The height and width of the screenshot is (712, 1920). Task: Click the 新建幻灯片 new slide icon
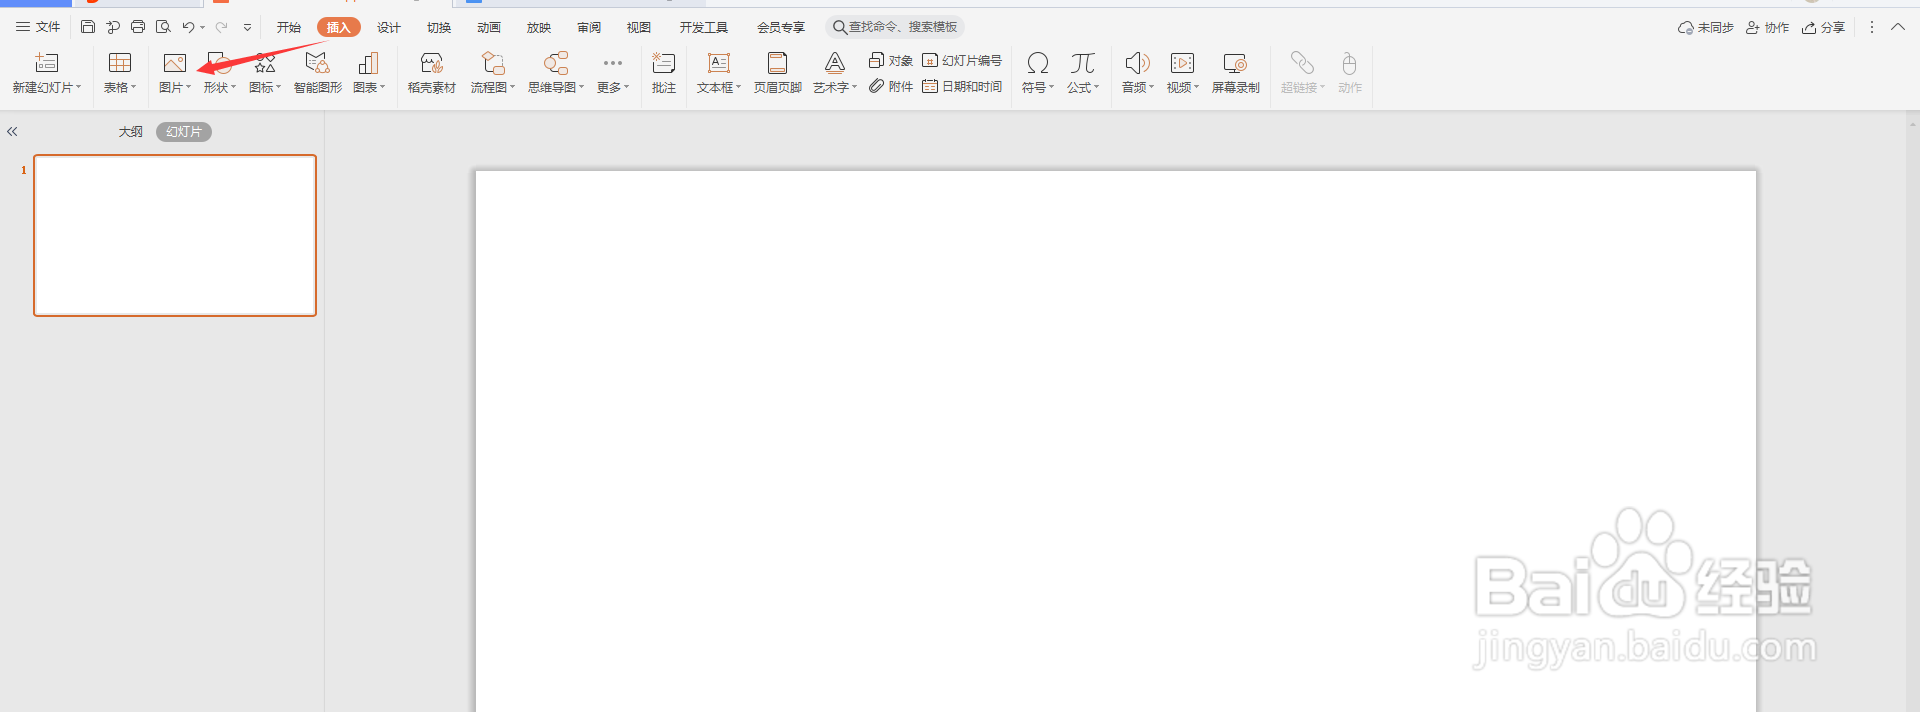click(47, 63)
